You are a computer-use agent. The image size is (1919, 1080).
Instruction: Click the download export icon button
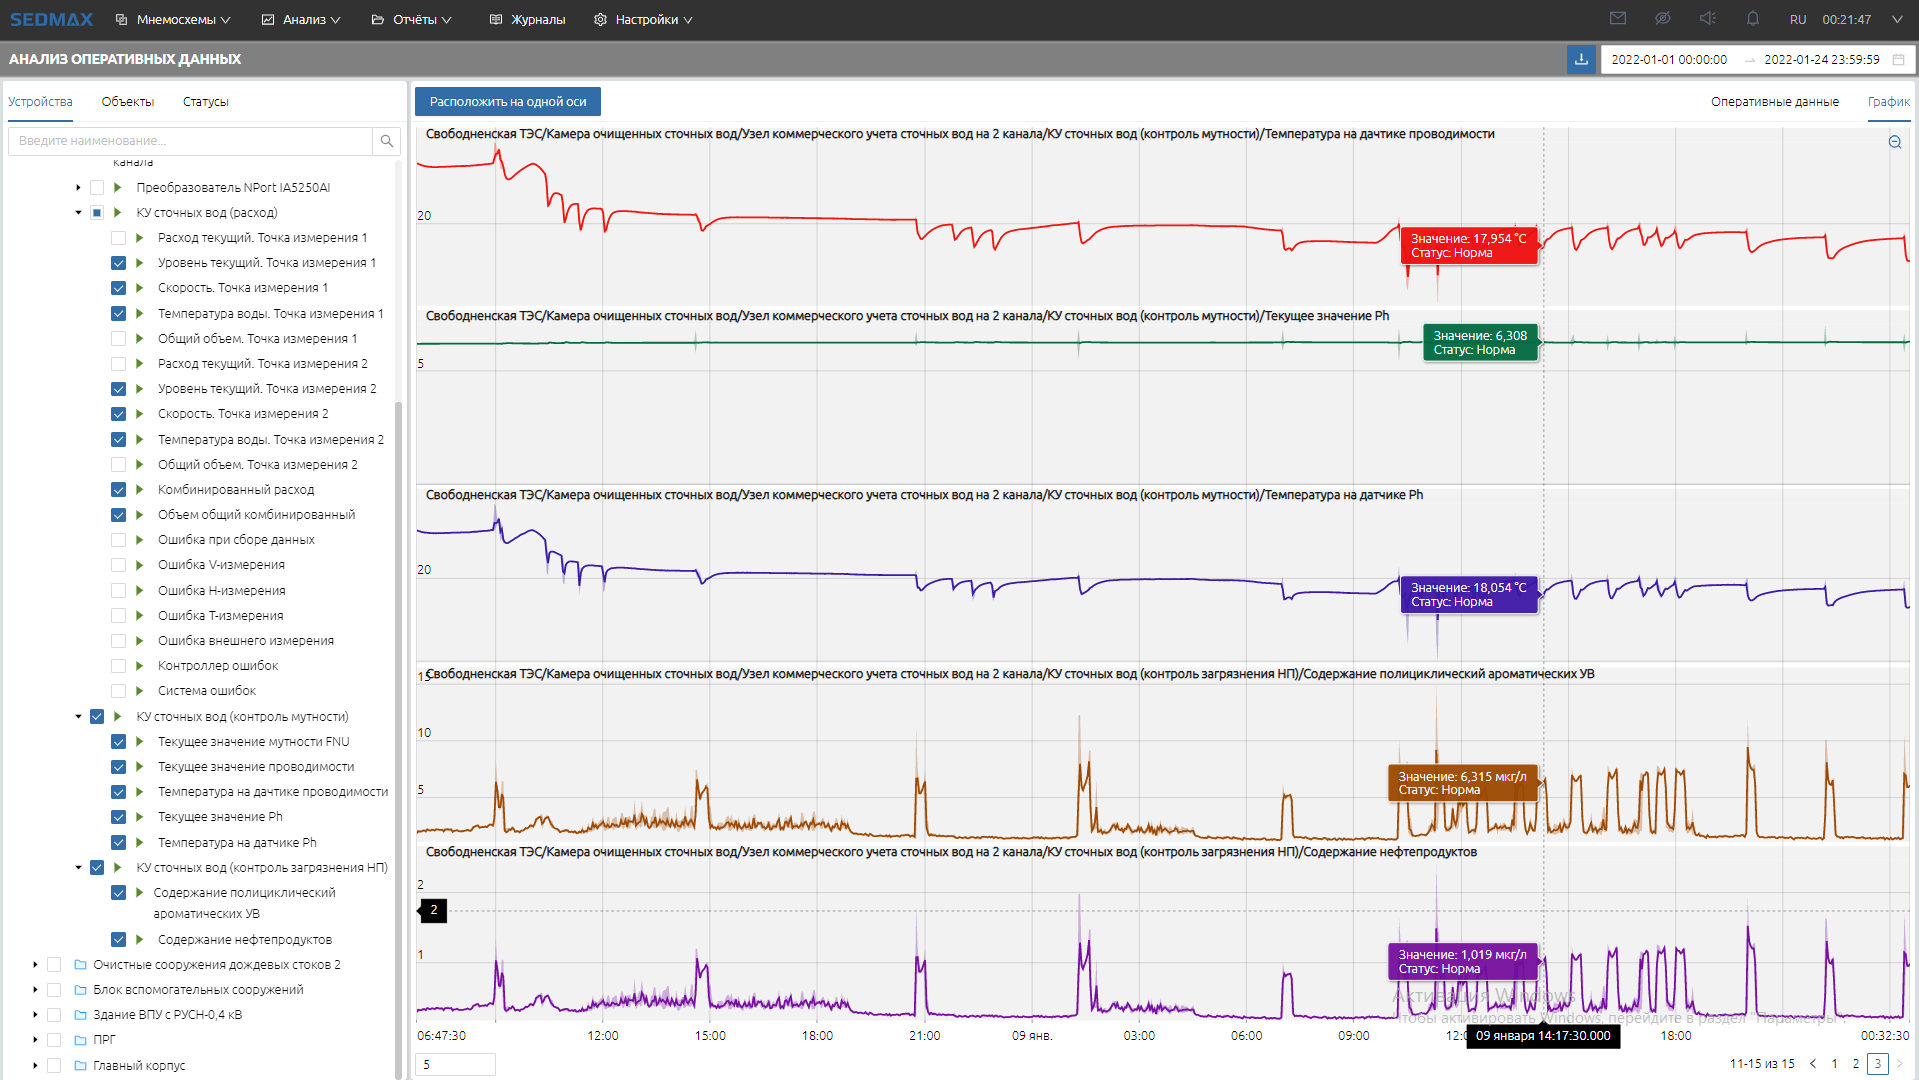[1581, 59]
